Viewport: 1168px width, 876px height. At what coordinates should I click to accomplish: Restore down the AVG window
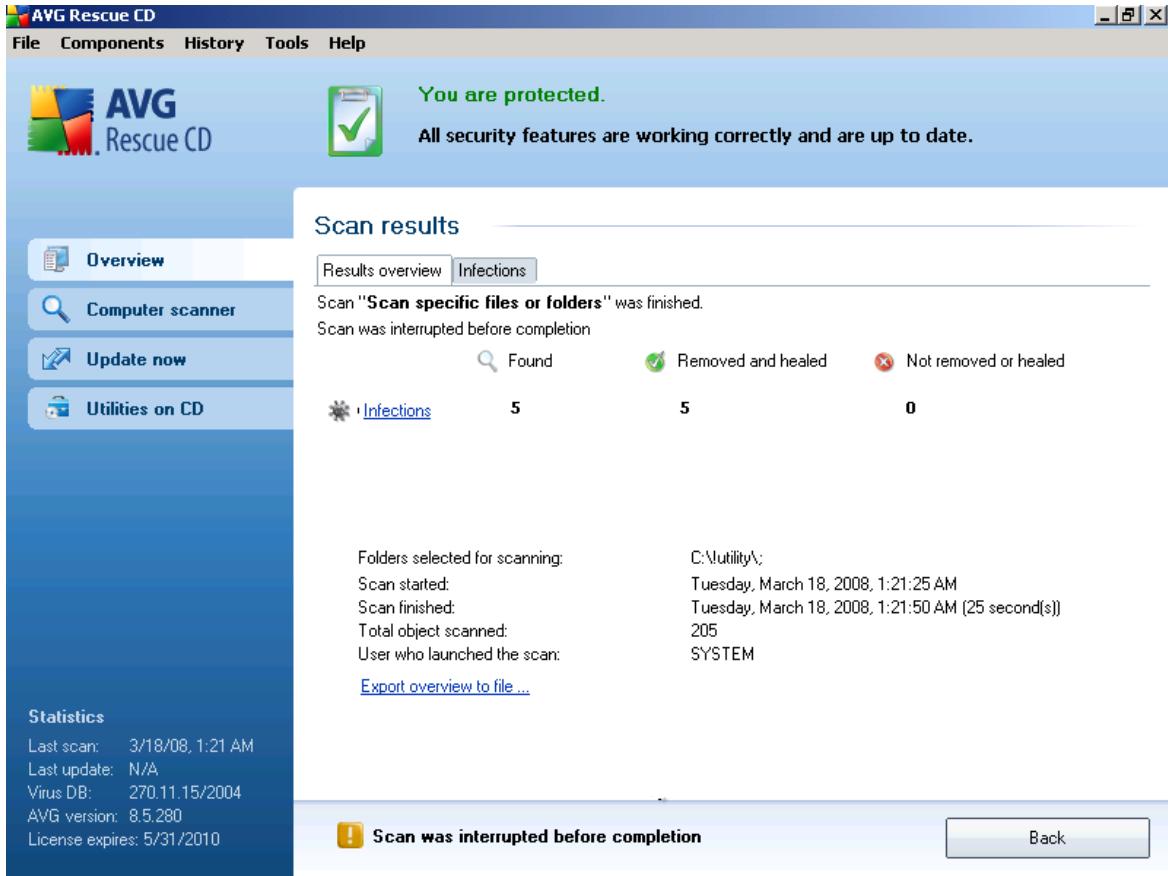(1129, 15)
